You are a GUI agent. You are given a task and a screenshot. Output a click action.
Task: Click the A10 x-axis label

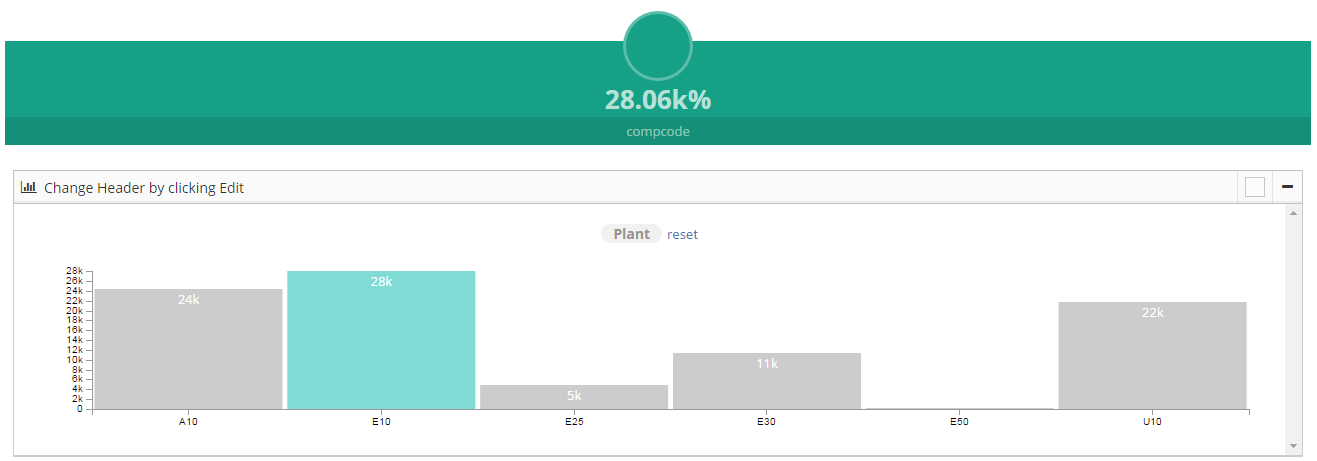(x=189, y=422)
